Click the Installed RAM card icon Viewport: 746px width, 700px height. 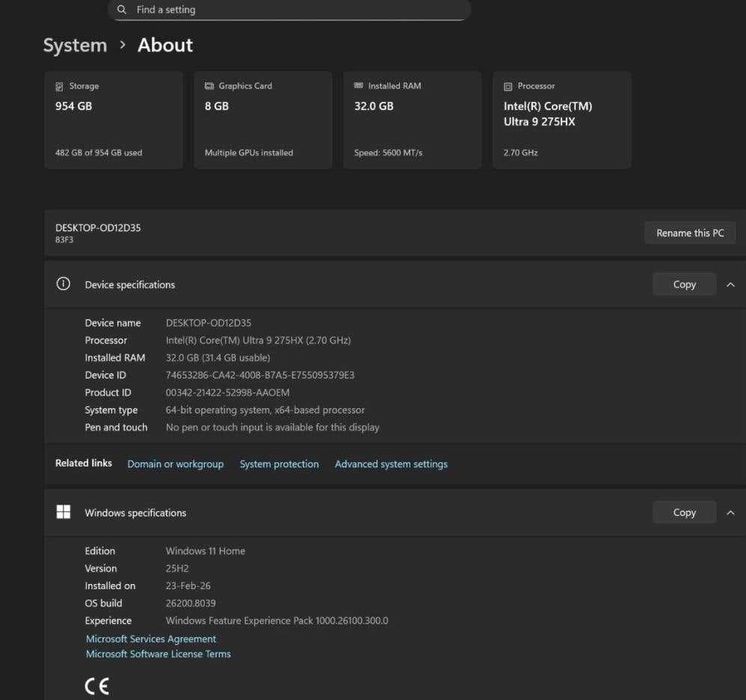click(x=359, y=86)
